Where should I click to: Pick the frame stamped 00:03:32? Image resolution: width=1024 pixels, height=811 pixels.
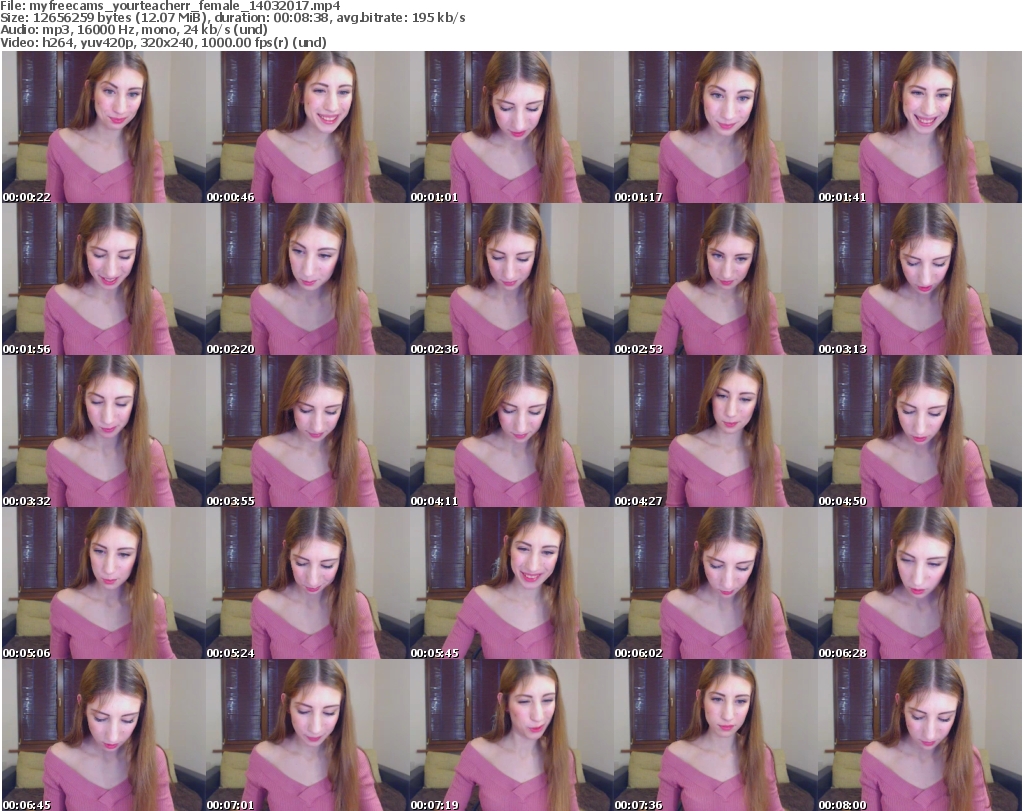(x=104, y=431)
